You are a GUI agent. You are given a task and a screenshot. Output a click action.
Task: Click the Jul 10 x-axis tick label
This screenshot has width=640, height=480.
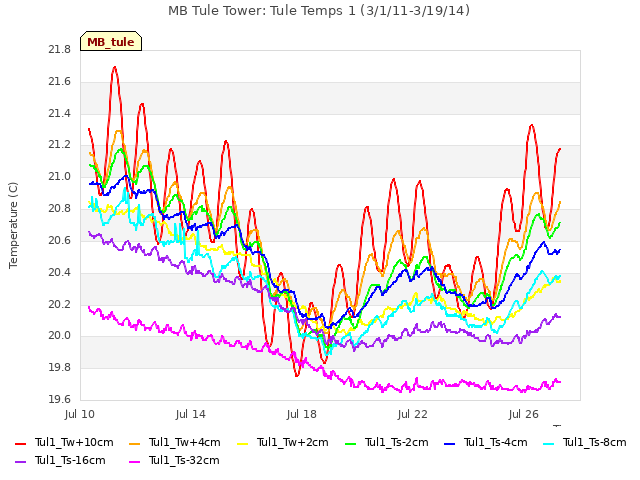tap(80, 414)
